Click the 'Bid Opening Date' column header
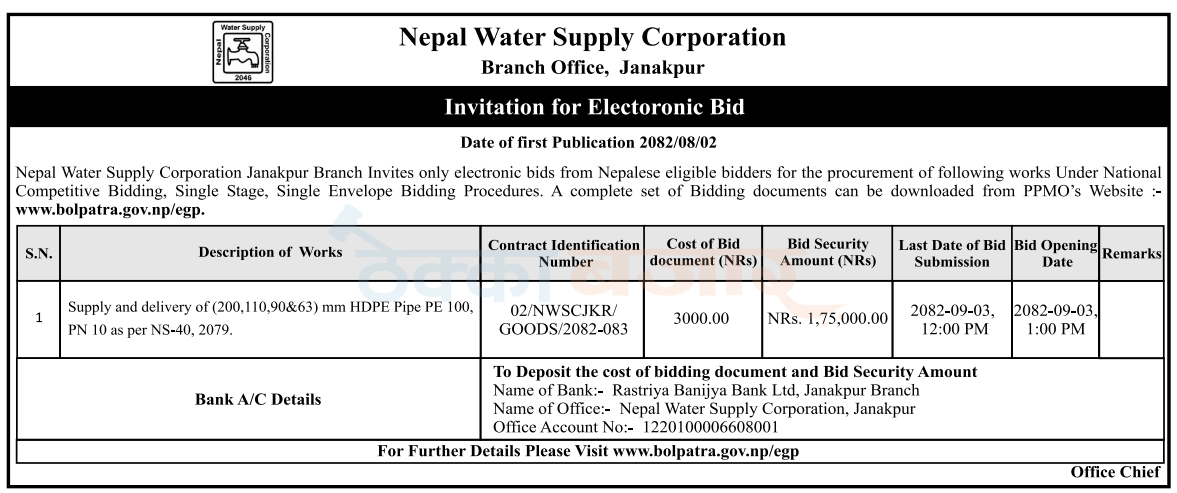 coord(1055,253)
